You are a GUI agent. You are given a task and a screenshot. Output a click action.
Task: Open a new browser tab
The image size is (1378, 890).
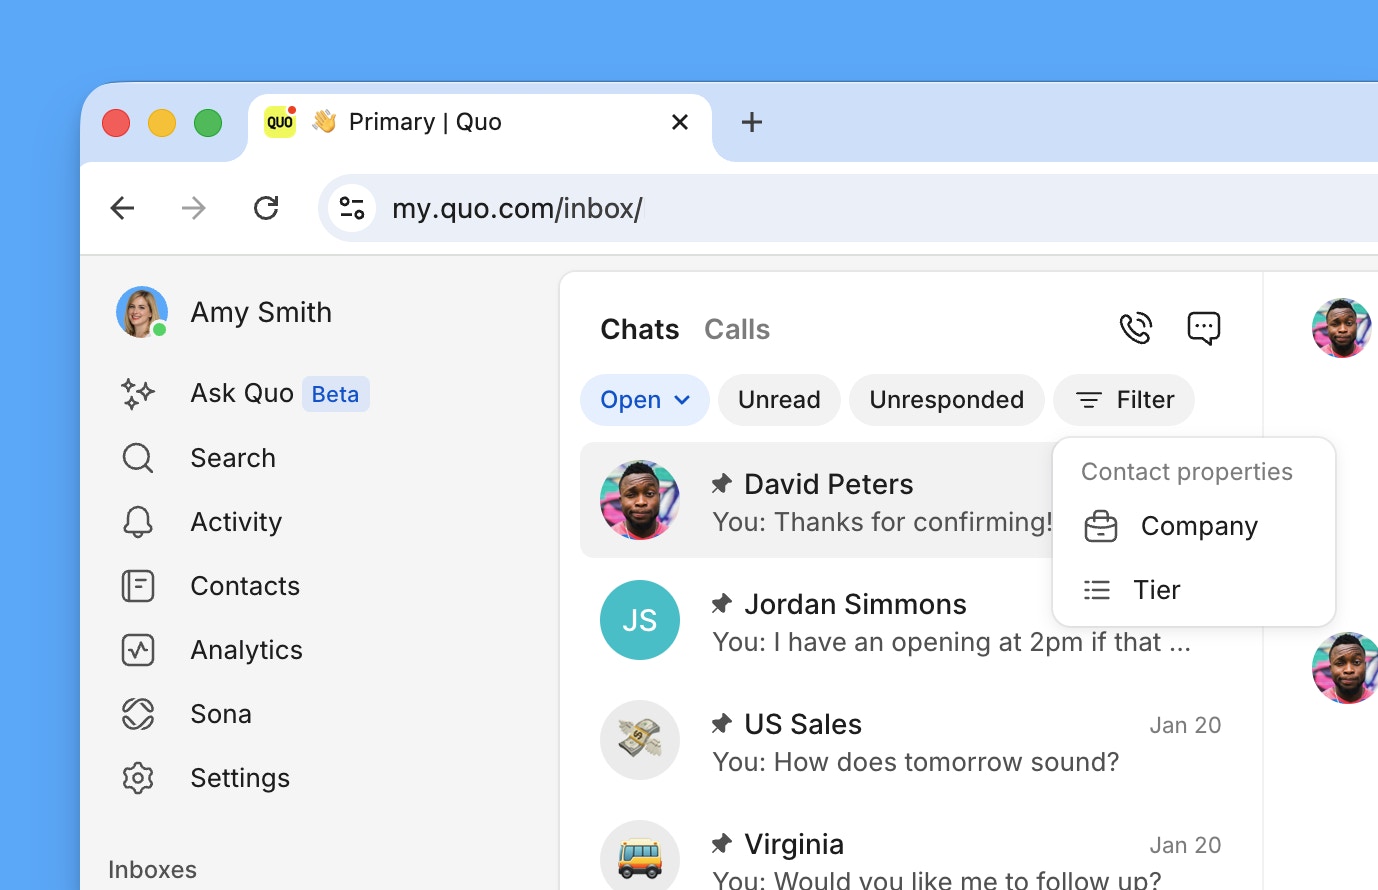pos(752,122)
